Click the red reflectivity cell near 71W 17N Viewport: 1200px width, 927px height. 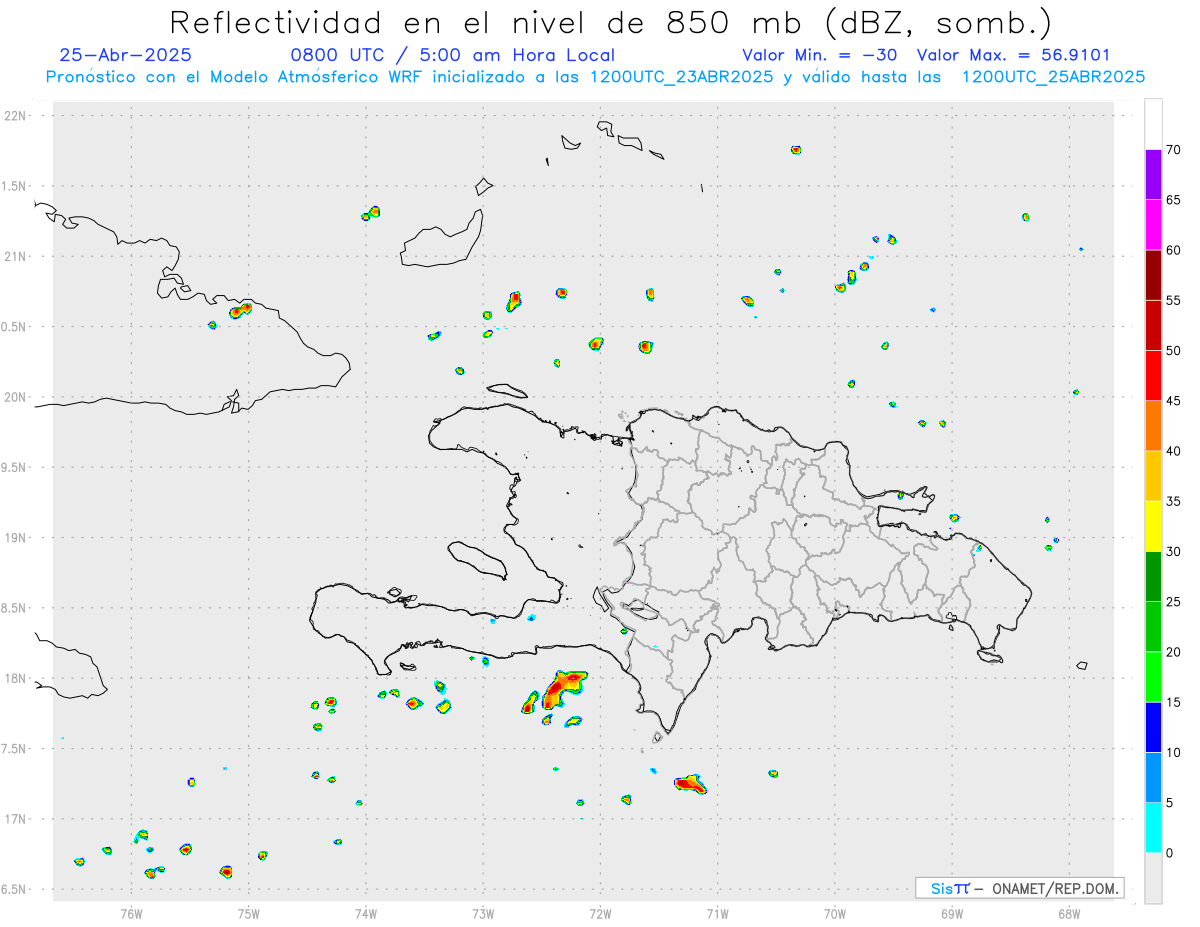690,784
